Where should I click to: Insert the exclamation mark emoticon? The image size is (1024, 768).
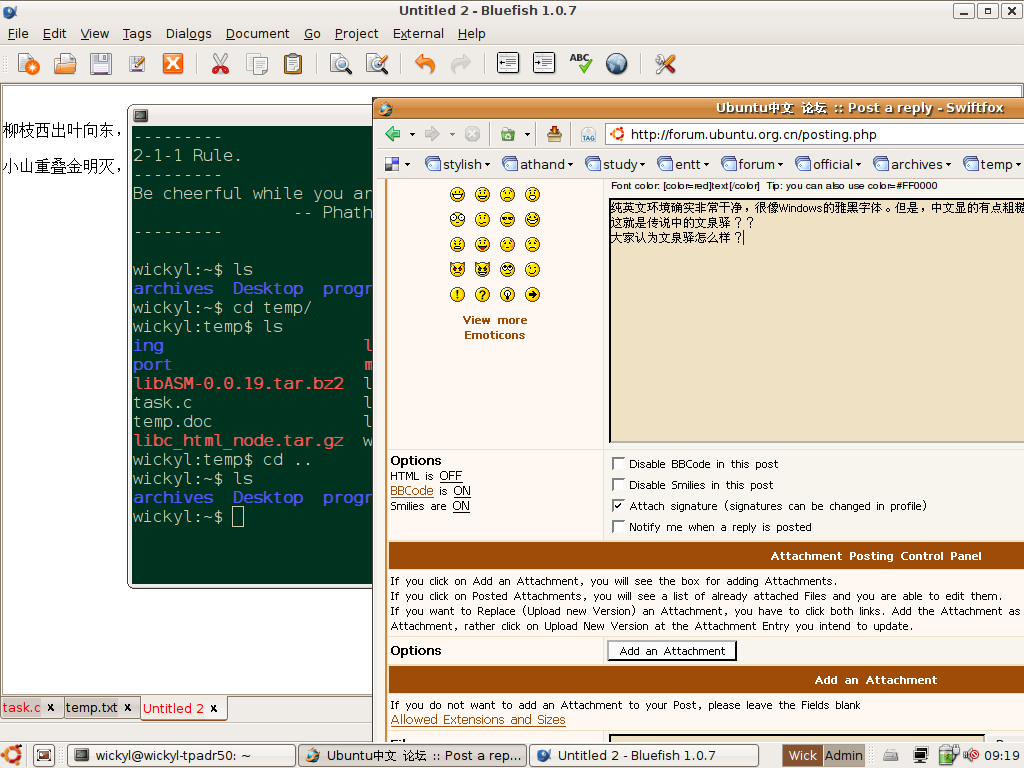pyautogui.click(x=457, y=295)
